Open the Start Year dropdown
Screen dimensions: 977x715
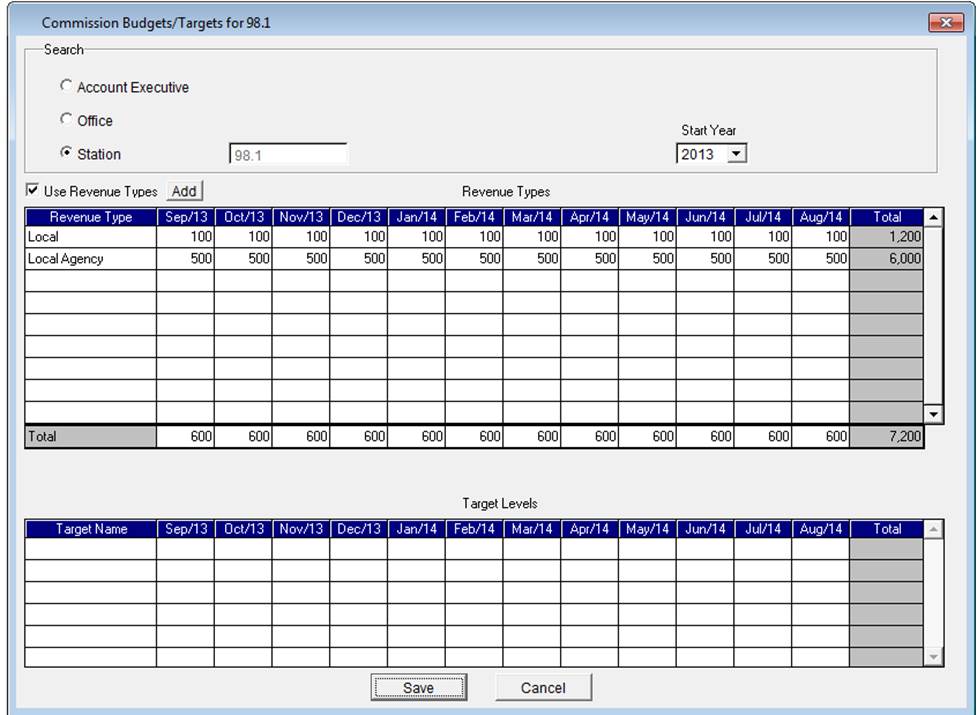point(737,154)
